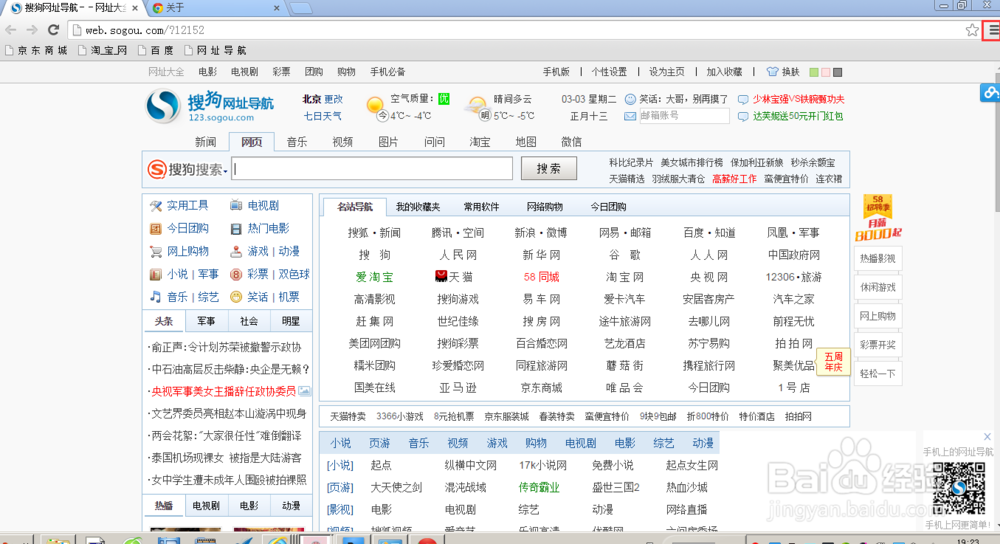Change city via 更改 link
Screen dimensions: 1000x544
[334, 99]
